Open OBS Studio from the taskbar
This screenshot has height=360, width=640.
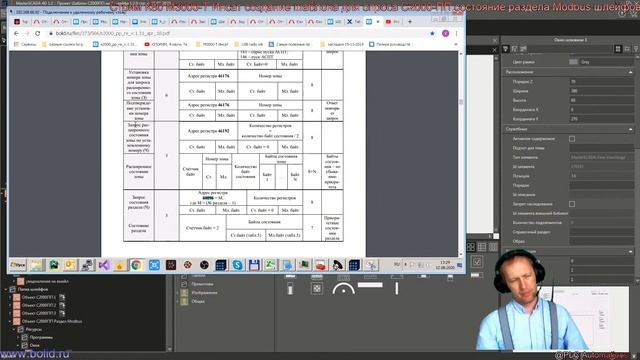pos(204,265)
